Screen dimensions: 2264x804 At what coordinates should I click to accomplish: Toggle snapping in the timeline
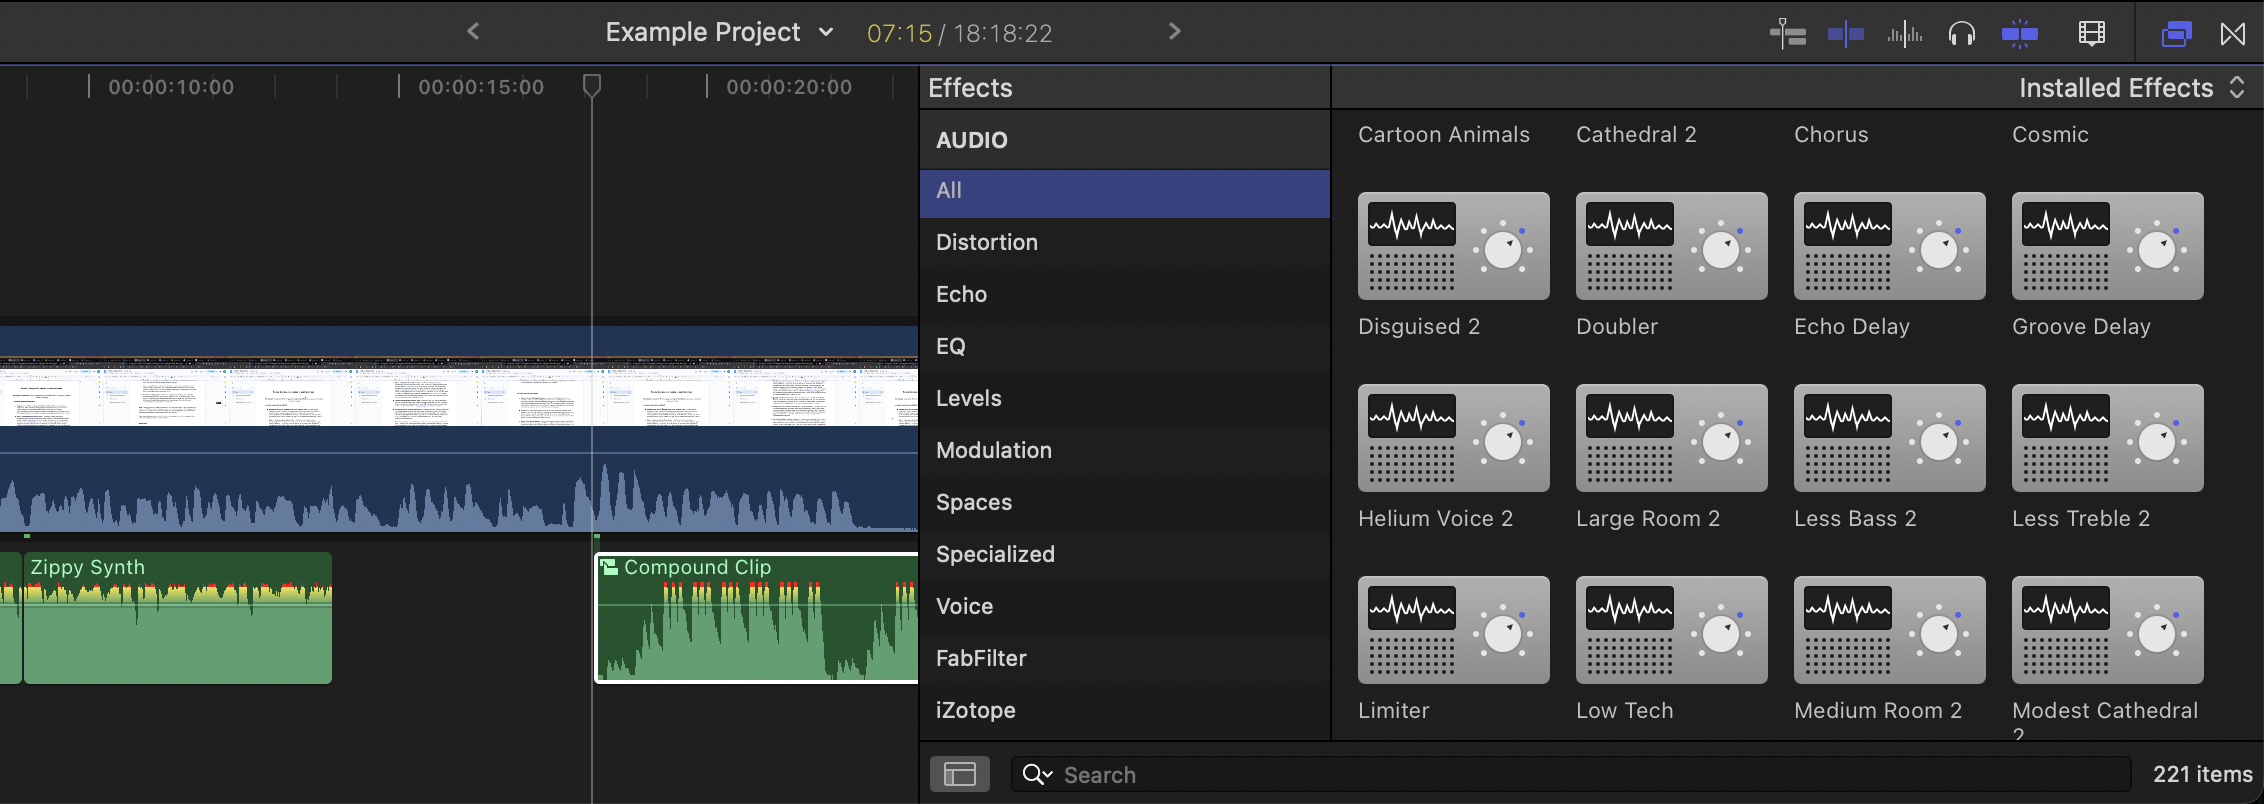2020,34
